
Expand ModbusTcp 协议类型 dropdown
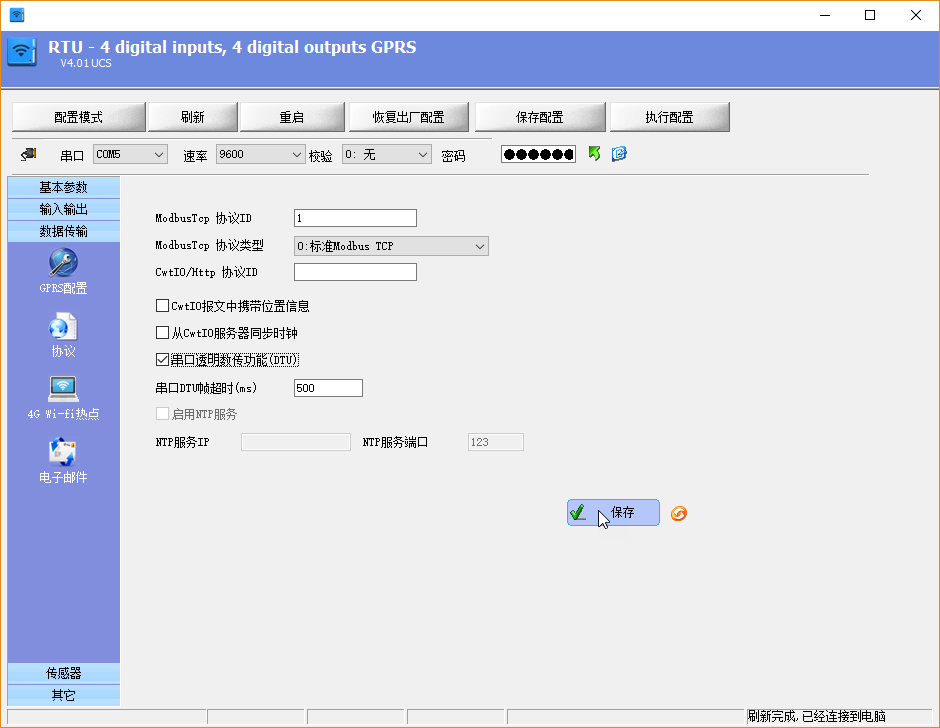click(391, 246)
